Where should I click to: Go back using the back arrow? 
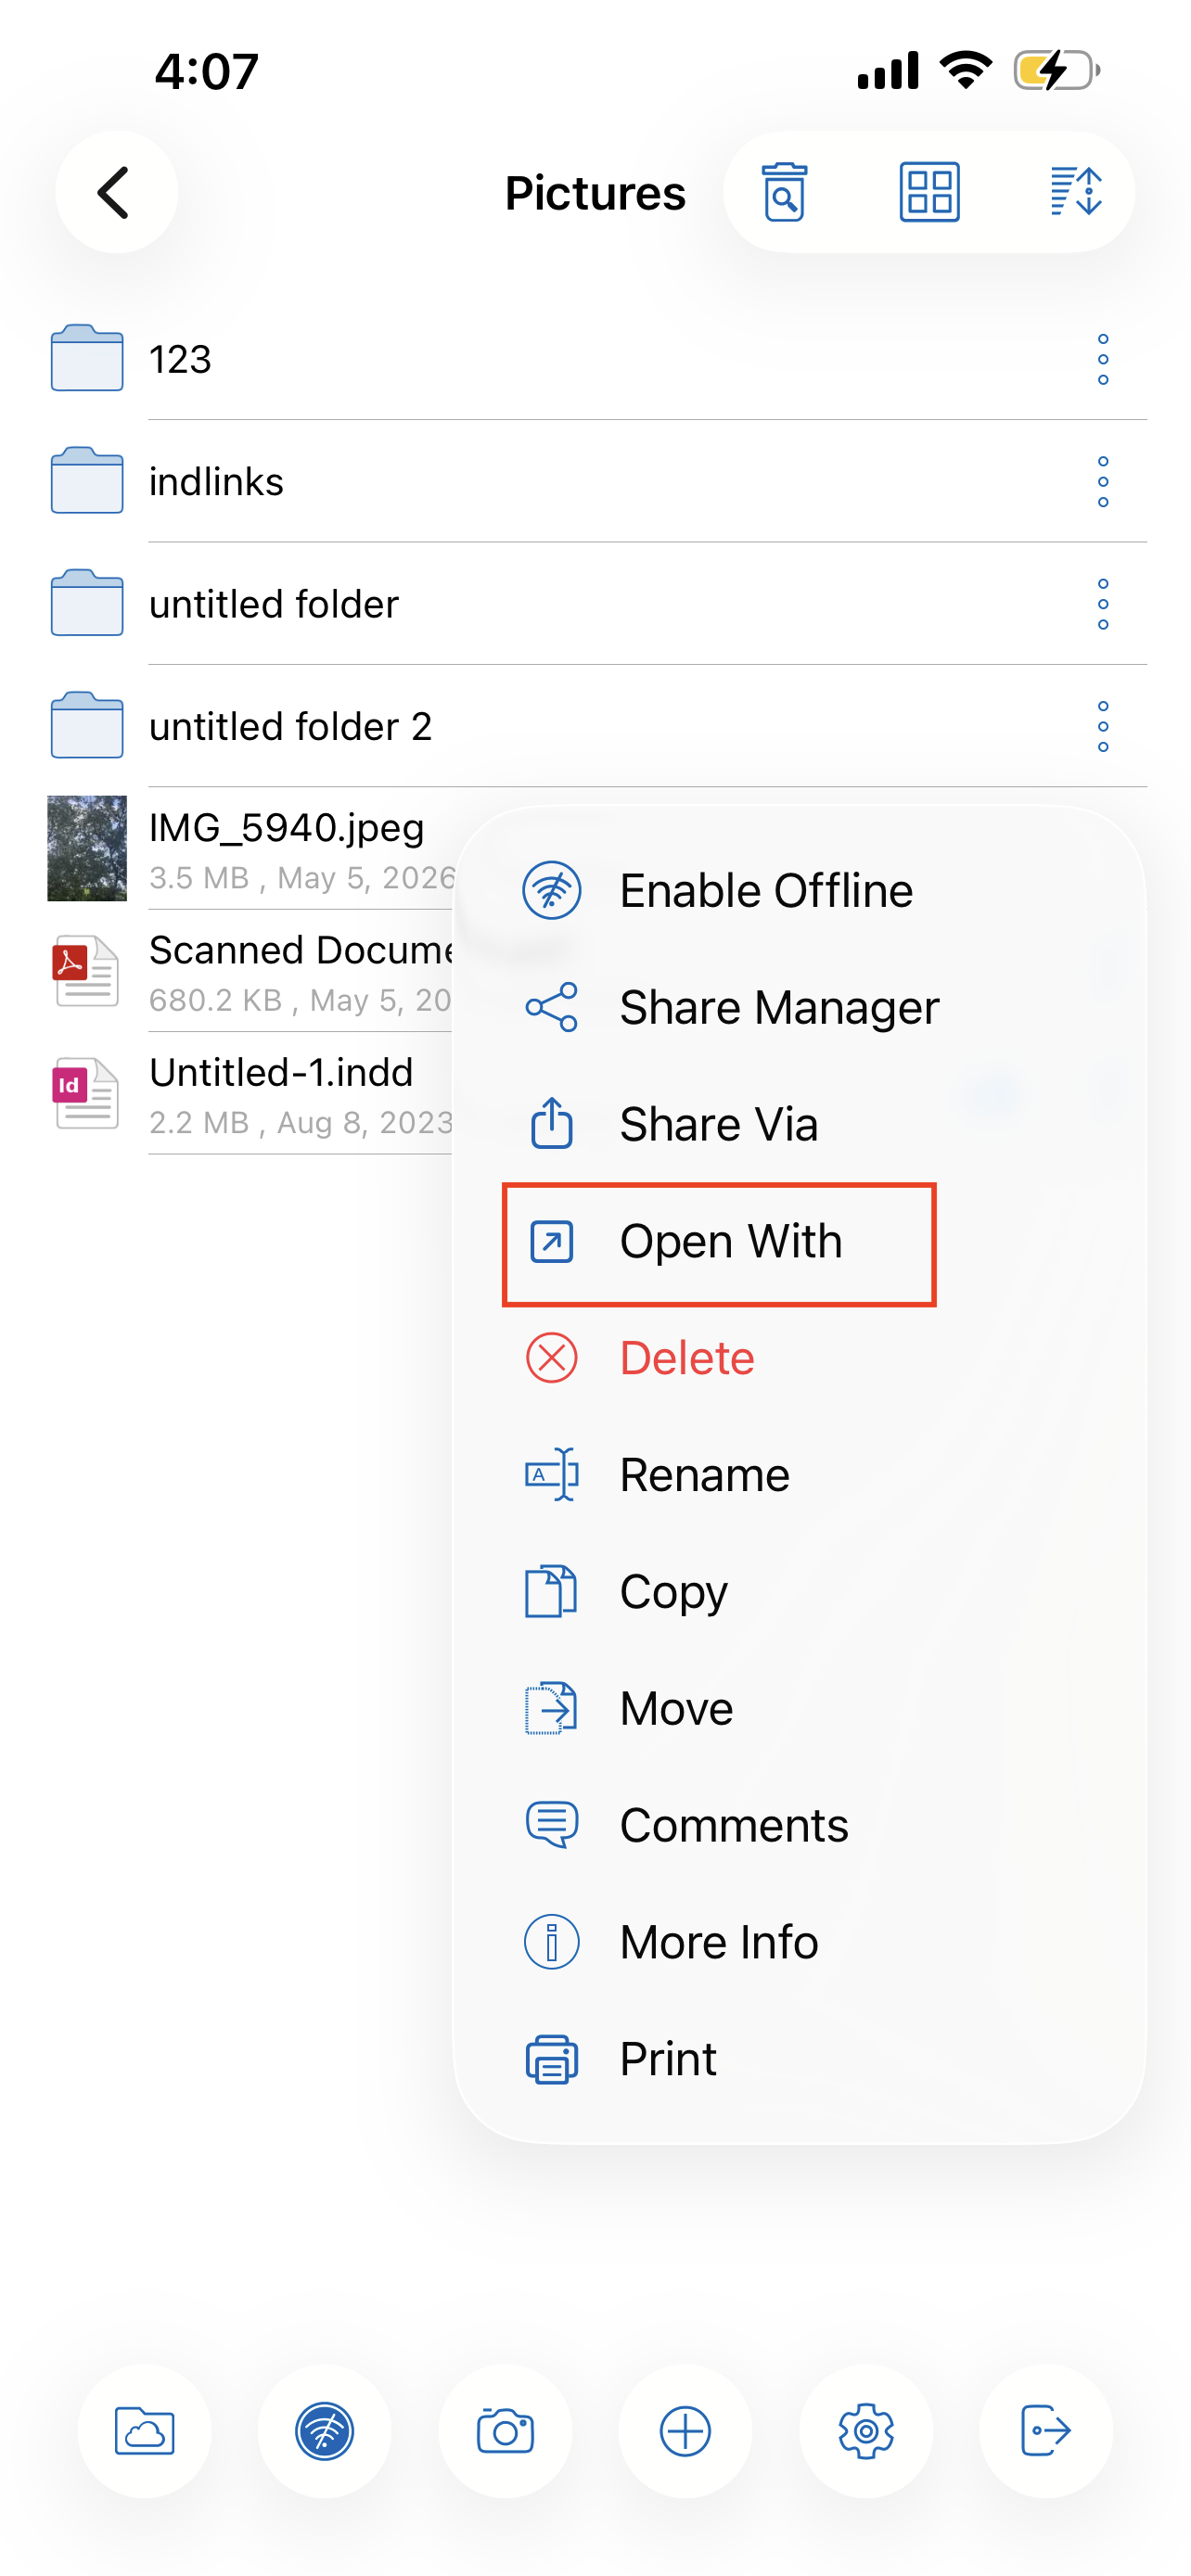[x=116, y=191]
